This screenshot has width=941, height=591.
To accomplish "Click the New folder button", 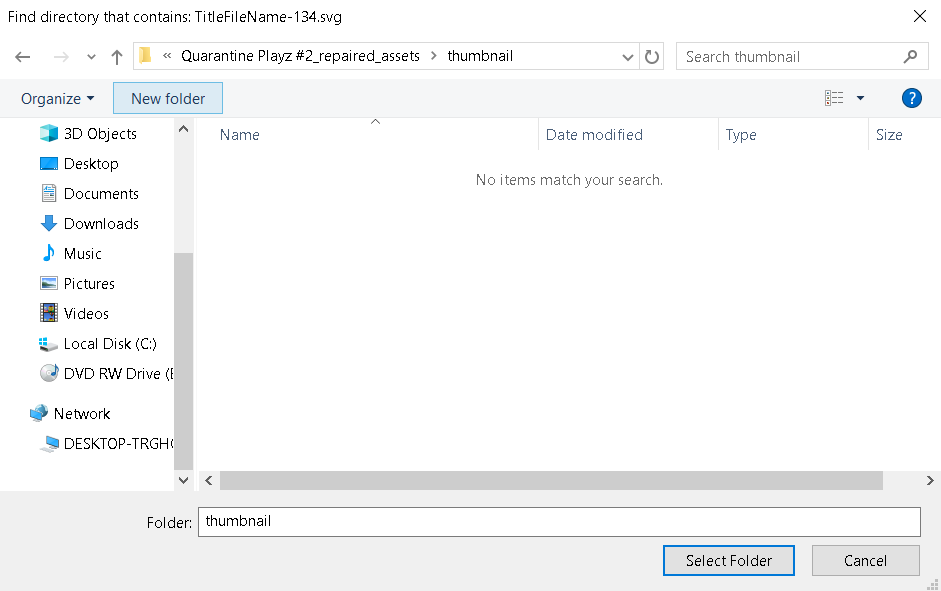I will [x=167, y=98].
